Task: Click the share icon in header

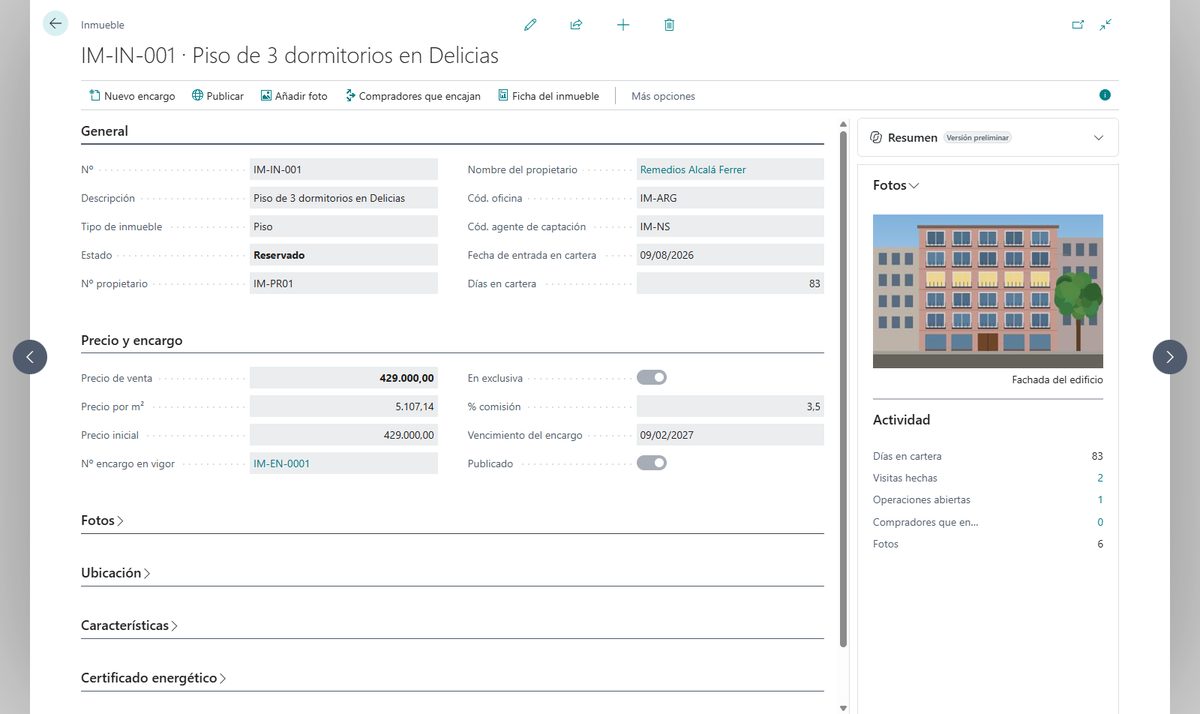Action: (576, 24)
